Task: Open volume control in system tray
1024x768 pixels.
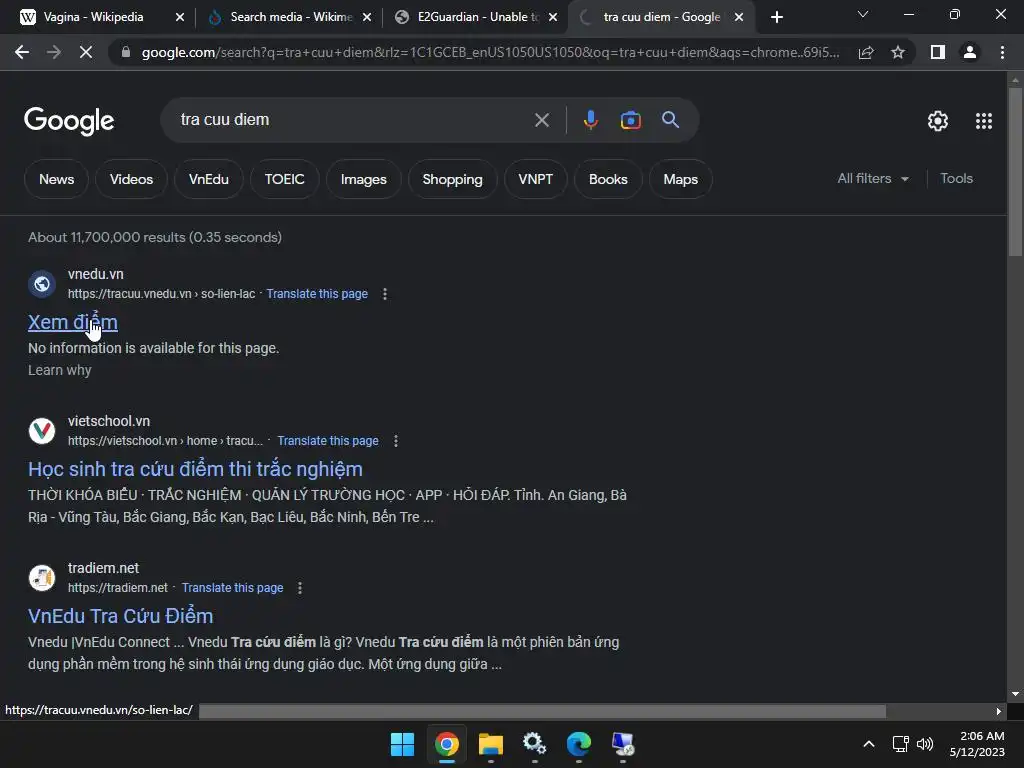Action: pyautogui.click(x=925, y=744)
